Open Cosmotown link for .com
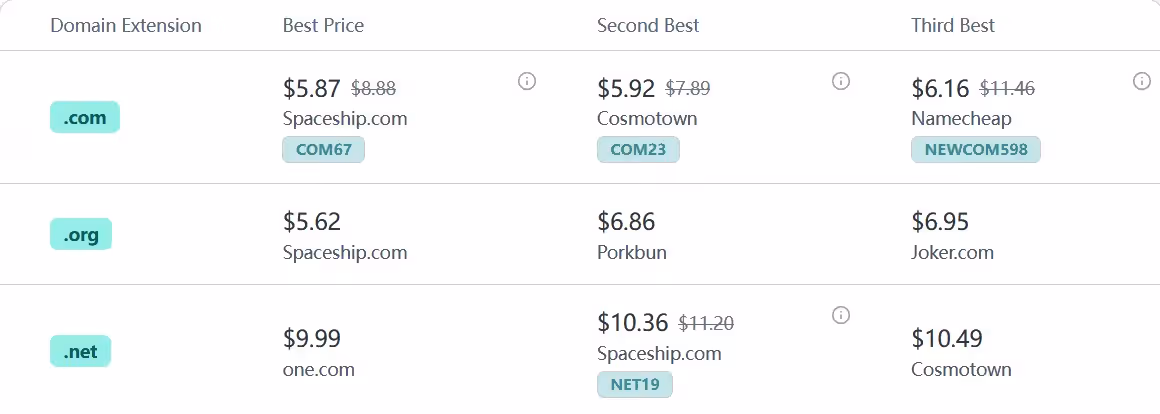The width and height of the screenshot is (1160, 414). tap(647, 119)
